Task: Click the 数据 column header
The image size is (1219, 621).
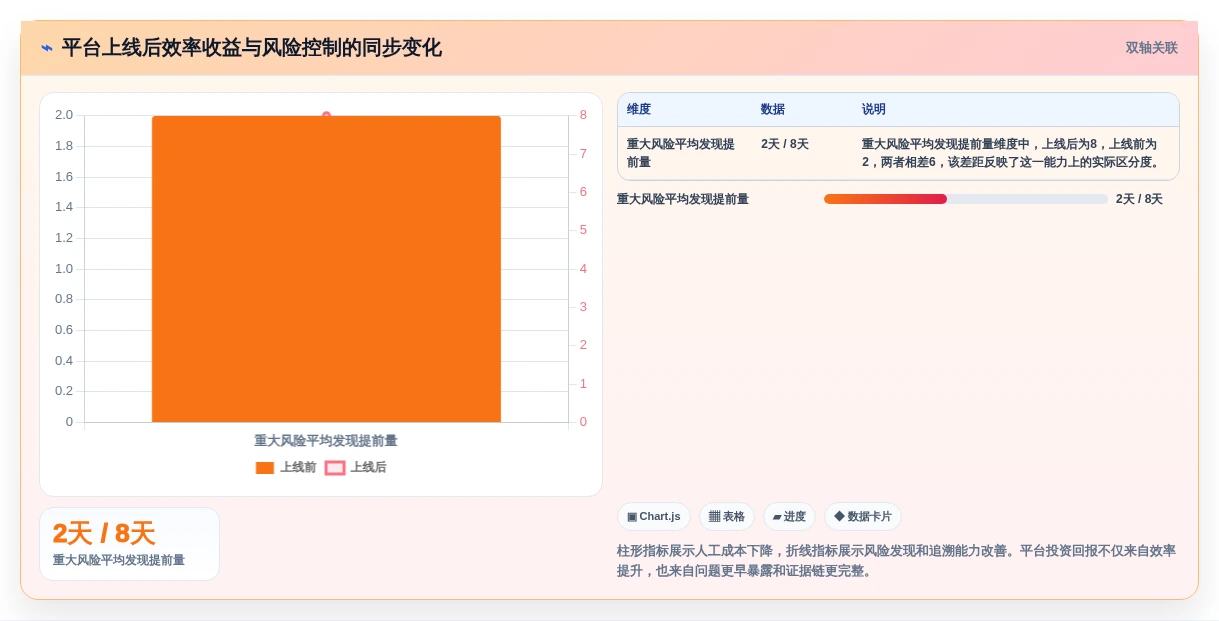Action: pyautogui.click(x=773, y=109)
